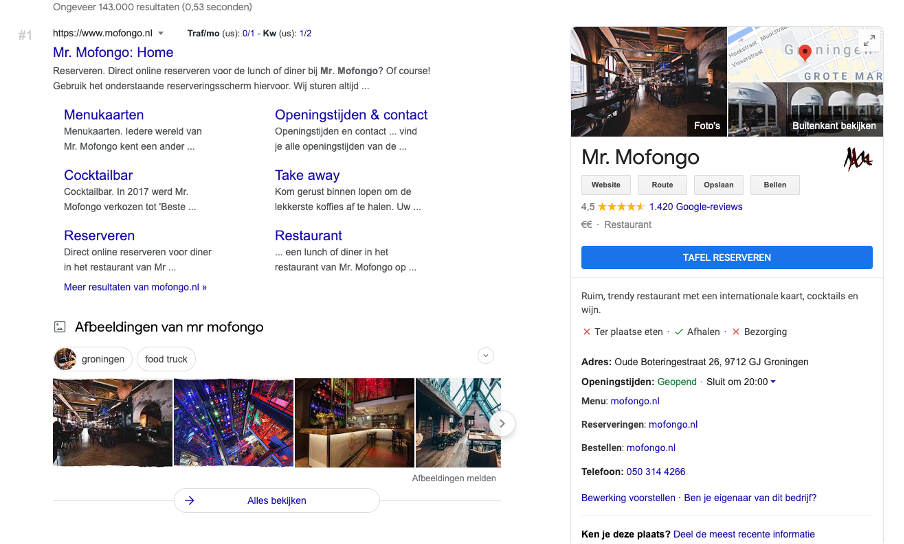Viewport: 904px width, 544px height.
Task: Open first image of restaurant interior
Action: (x=112, y=422)
